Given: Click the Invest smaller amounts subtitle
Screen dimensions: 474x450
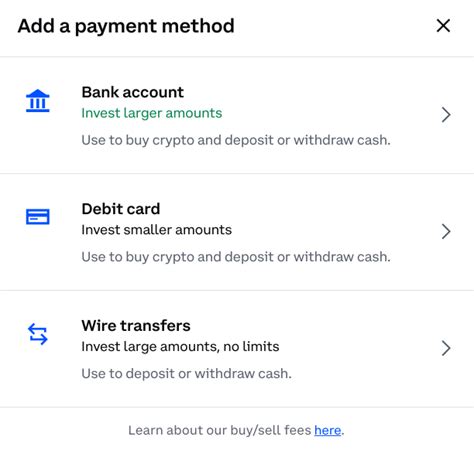Looking at the screenshot, I should [157, 230].
